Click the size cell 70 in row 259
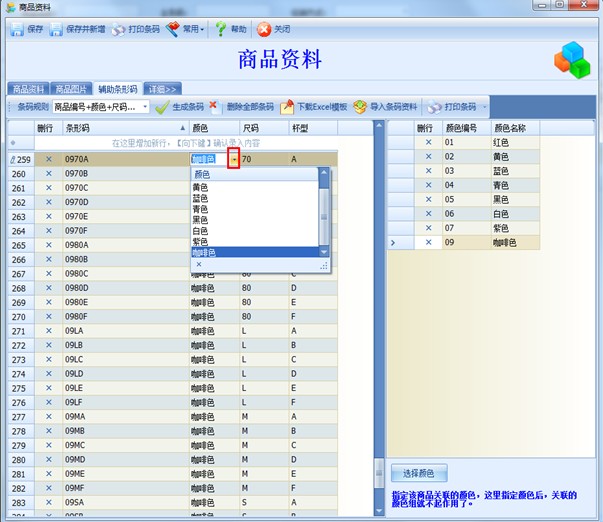Image resolution: width=603 pixels, height=522 pixels. pyautogui.click(x=264, y=159)
